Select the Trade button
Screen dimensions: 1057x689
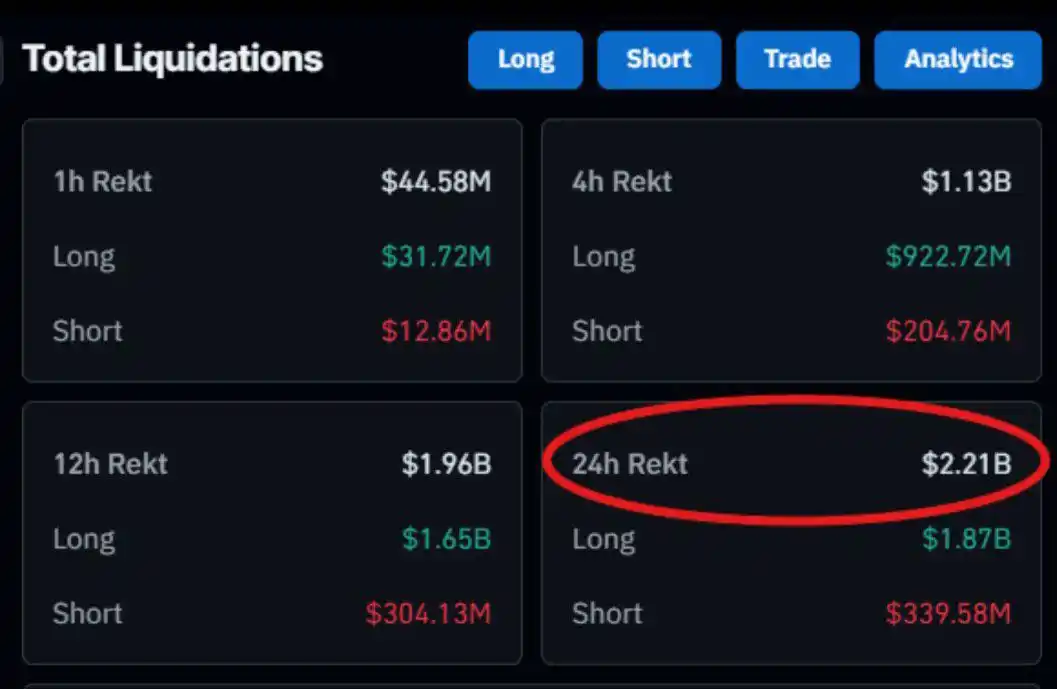[x=797, y=59]
